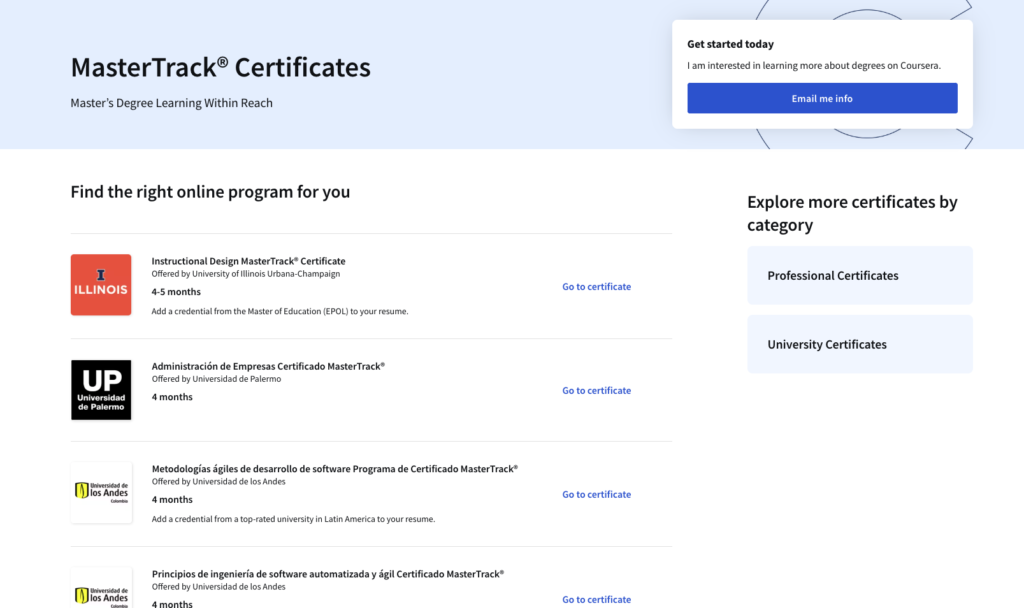Open Instructional Design certificate via Go to certificate
The width and height of the screenshot is (1024, 608).
click(x=596, y=287)
